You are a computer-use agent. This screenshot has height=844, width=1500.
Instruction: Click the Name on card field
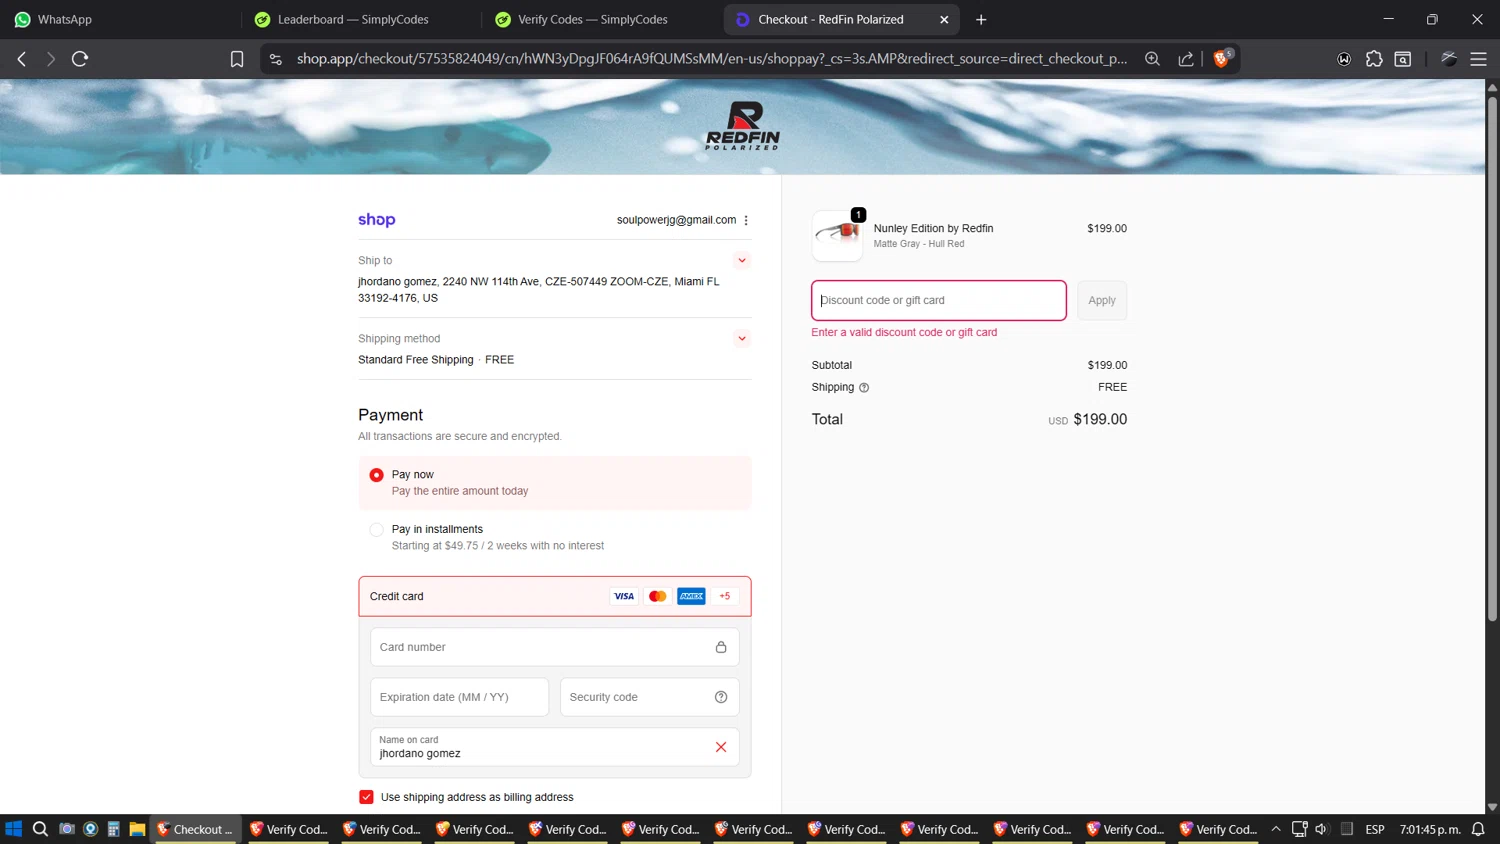click(x=555, y=747)
